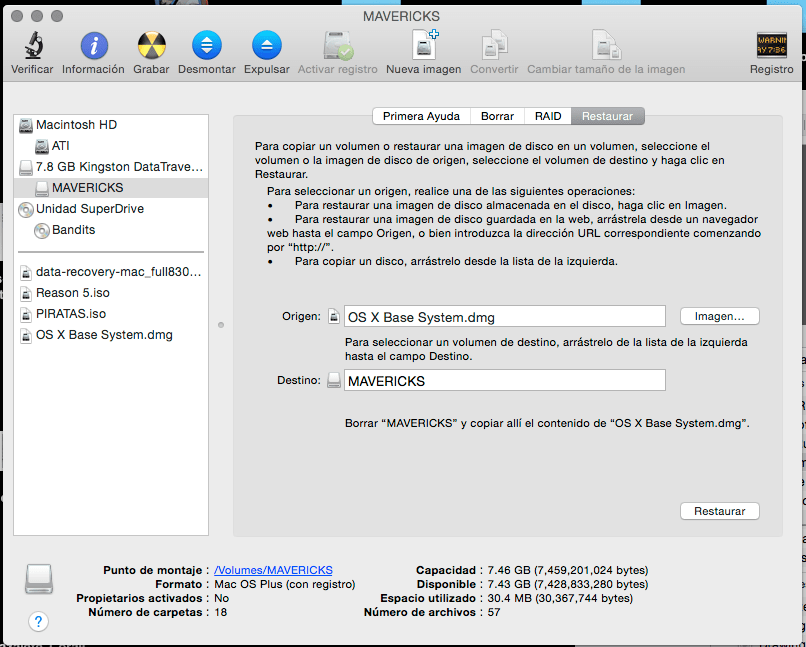Open the Registro log icon
Screen dimensions: 806x647
[x=771, y=45]
